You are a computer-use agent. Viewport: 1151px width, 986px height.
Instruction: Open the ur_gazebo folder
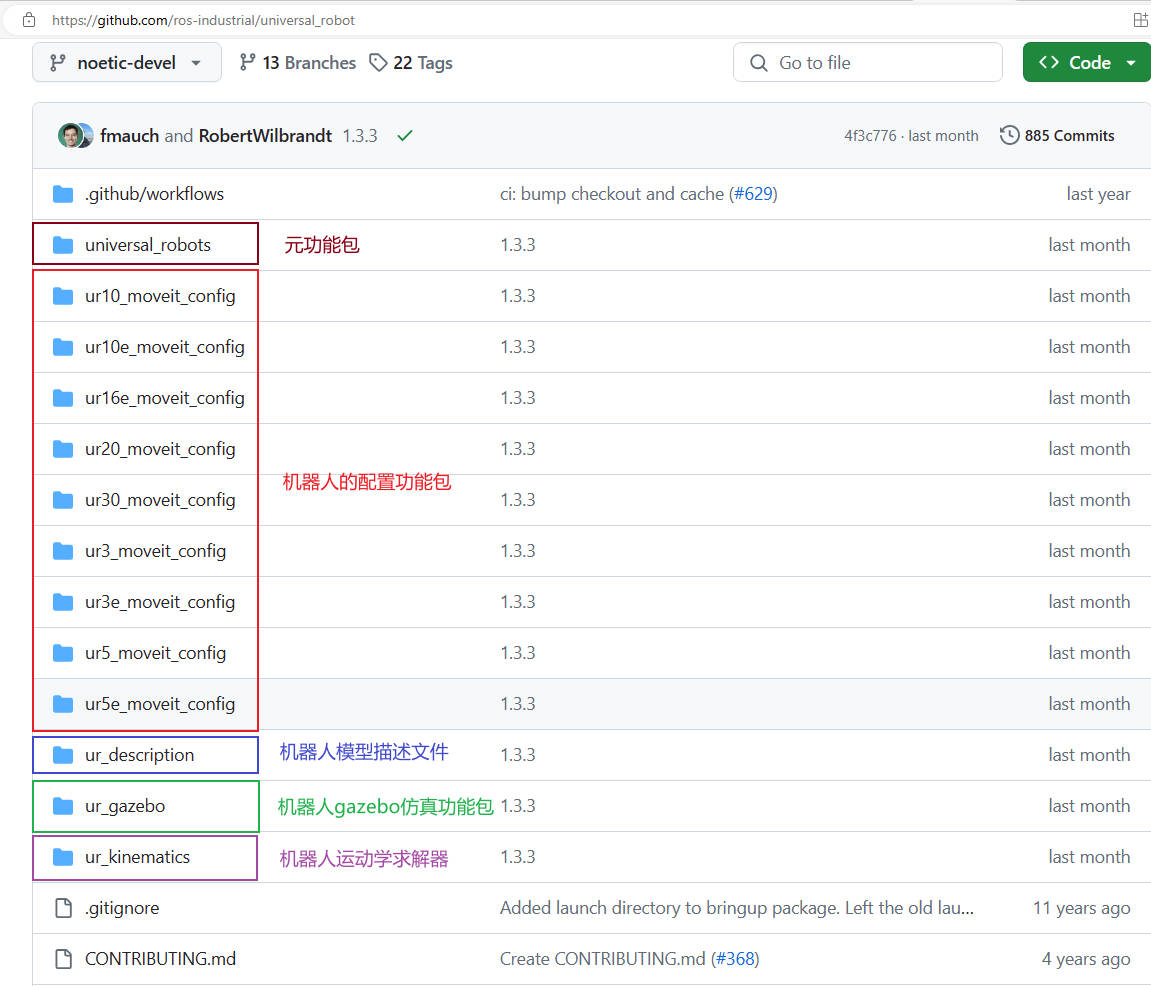[125, 806]
